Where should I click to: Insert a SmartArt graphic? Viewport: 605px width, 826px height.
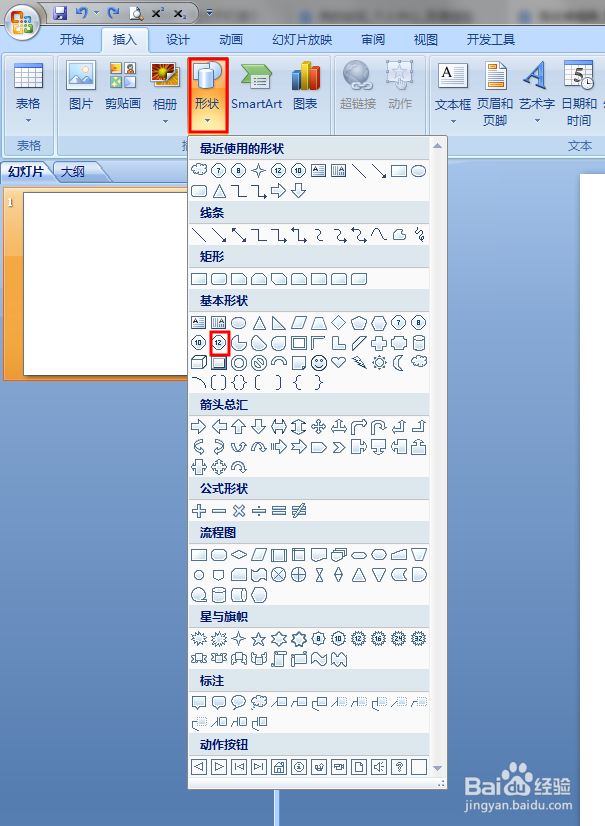pos(256,86)
